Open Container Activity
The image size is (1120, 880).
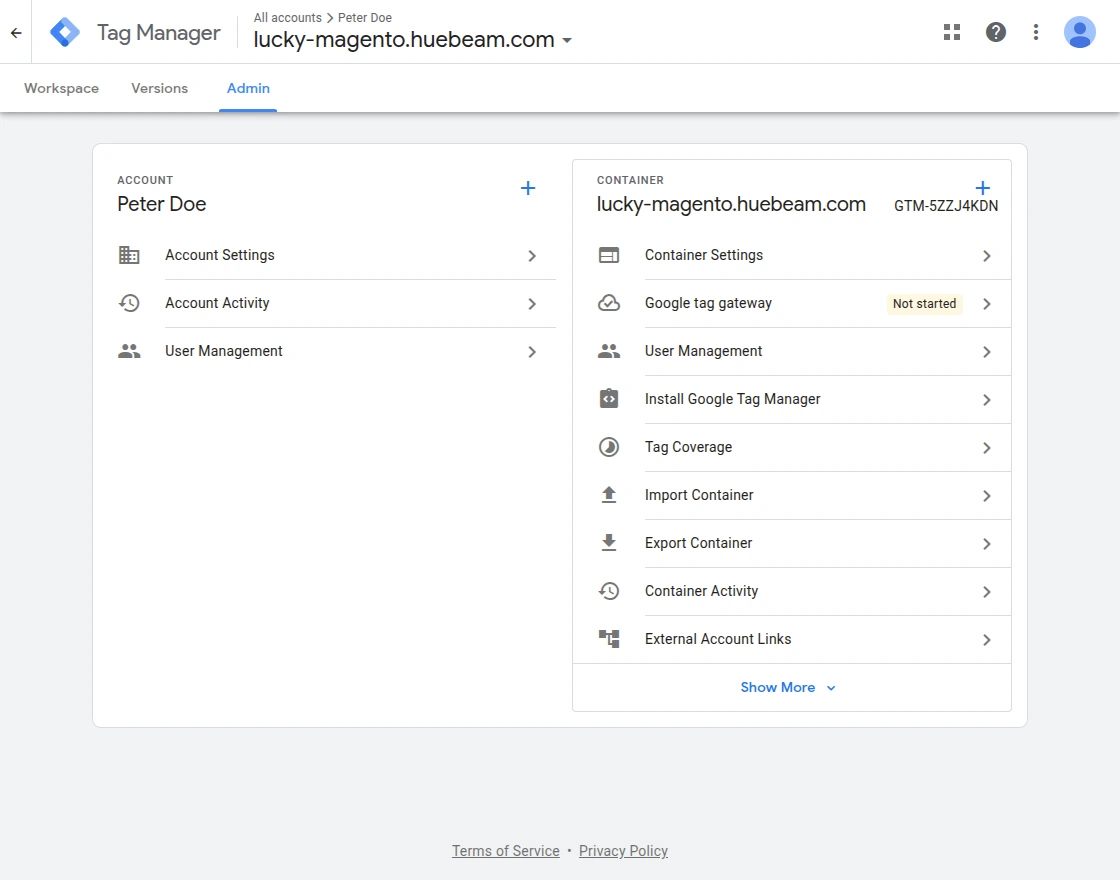(791, 591)
